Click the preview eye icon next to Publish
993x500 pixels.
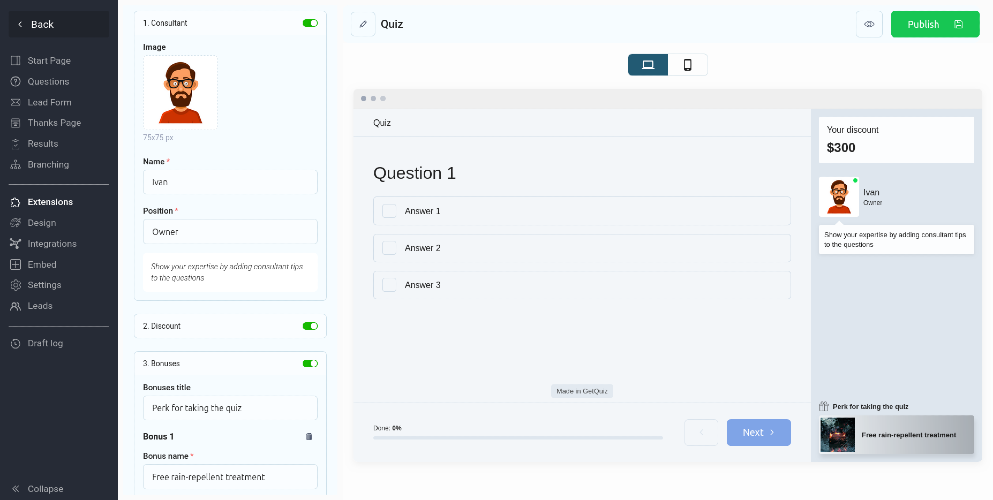(x=869, y=24)
